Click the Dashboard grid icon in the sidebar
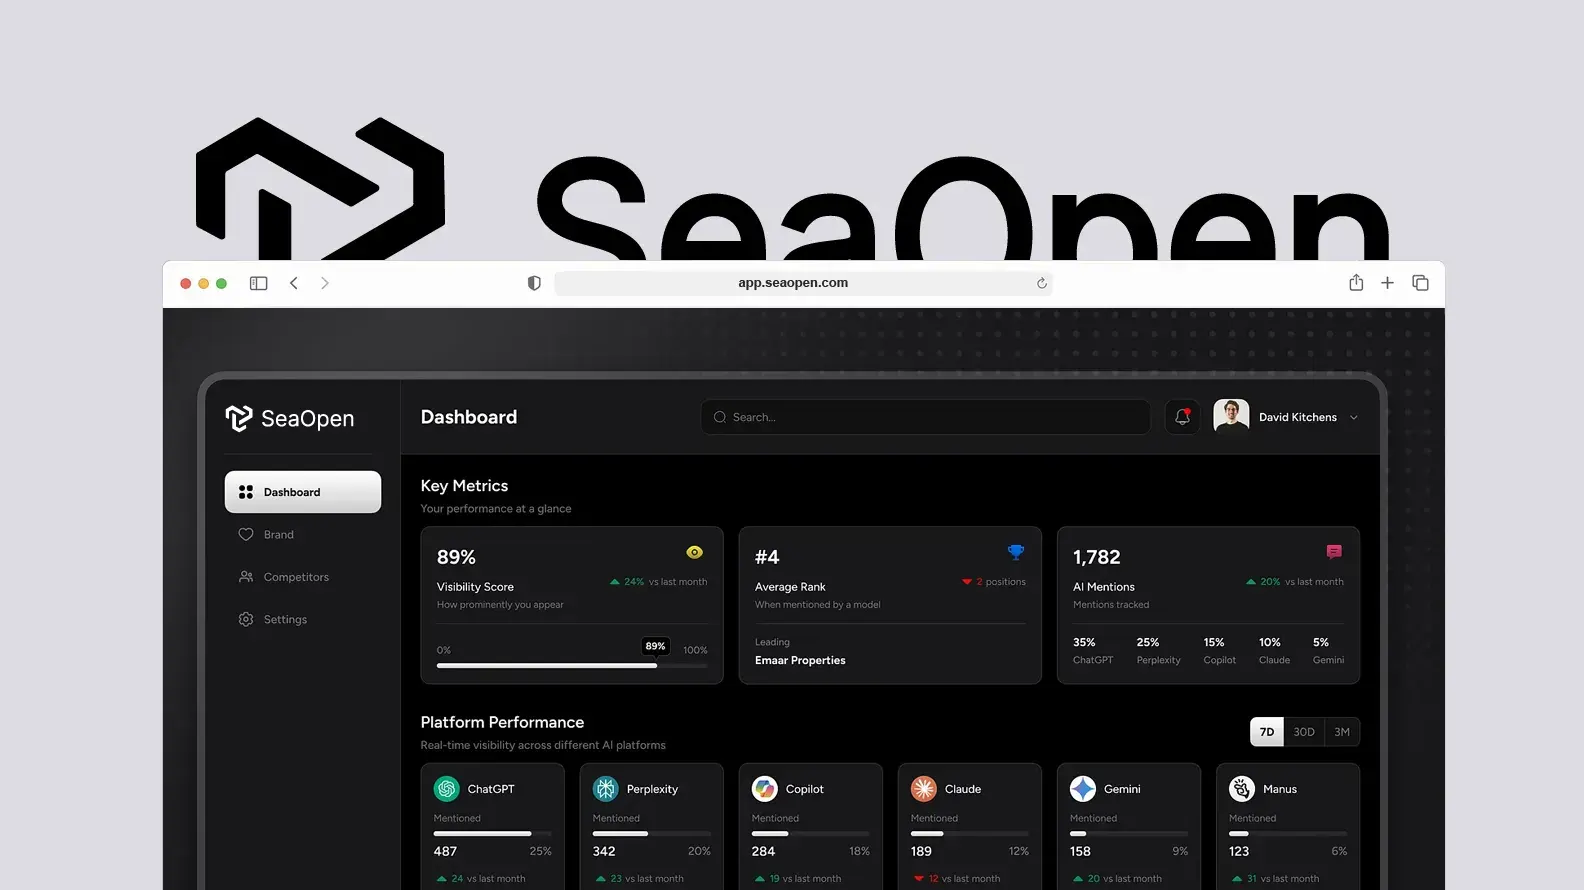 point(246,492)
